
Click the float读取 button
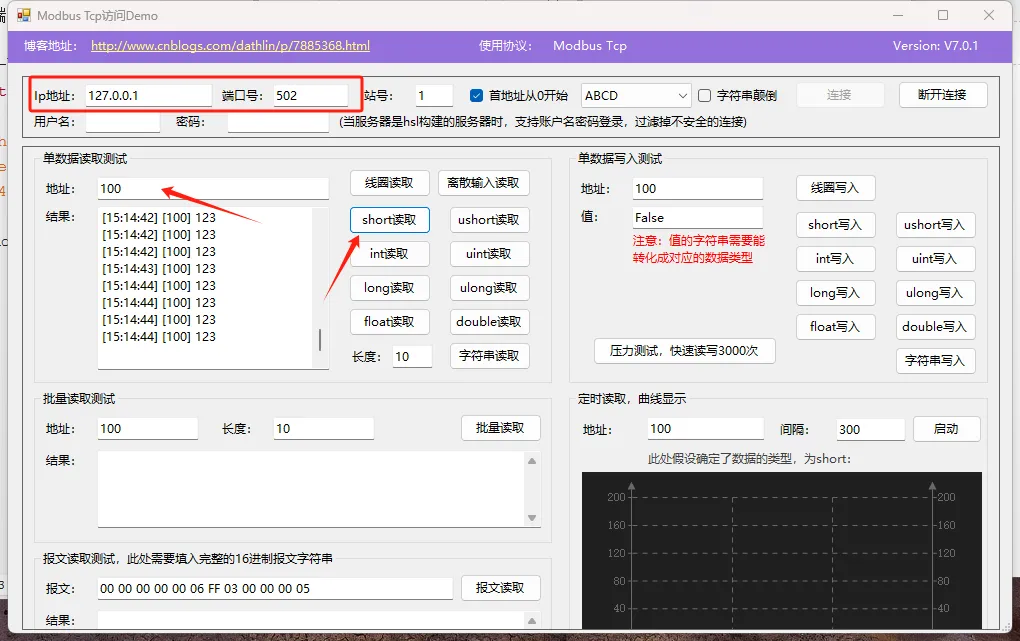390,321
